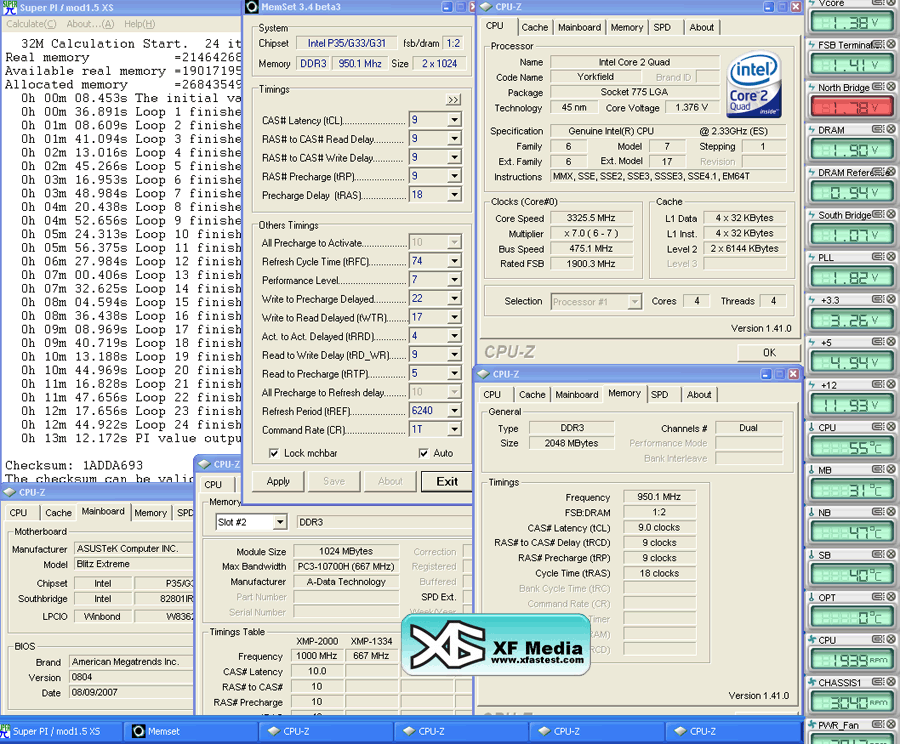Image resolution: width=900 pixels, height=744 pixels.
Task: Open the RAS# Precharge (tRP) dropdown
Action: [x=454, y=176]
